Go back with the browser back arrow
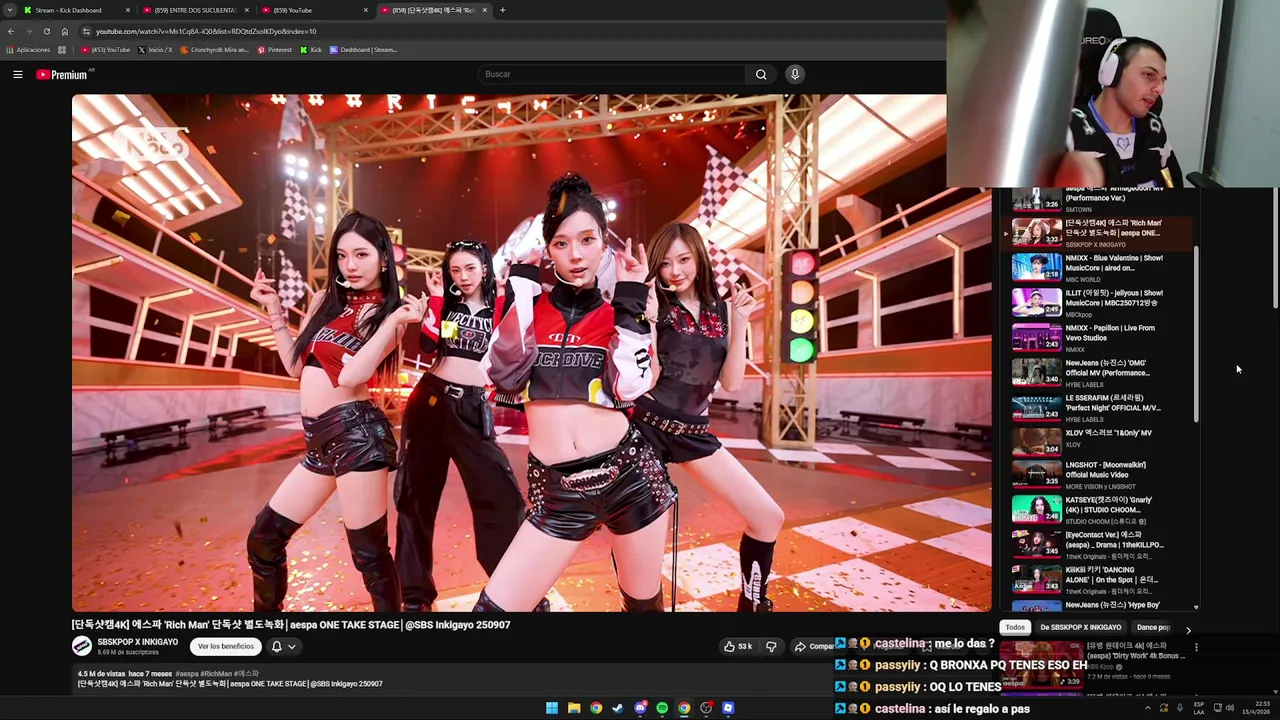Screen dimensions: 1280x720 [x=10, y=32]
